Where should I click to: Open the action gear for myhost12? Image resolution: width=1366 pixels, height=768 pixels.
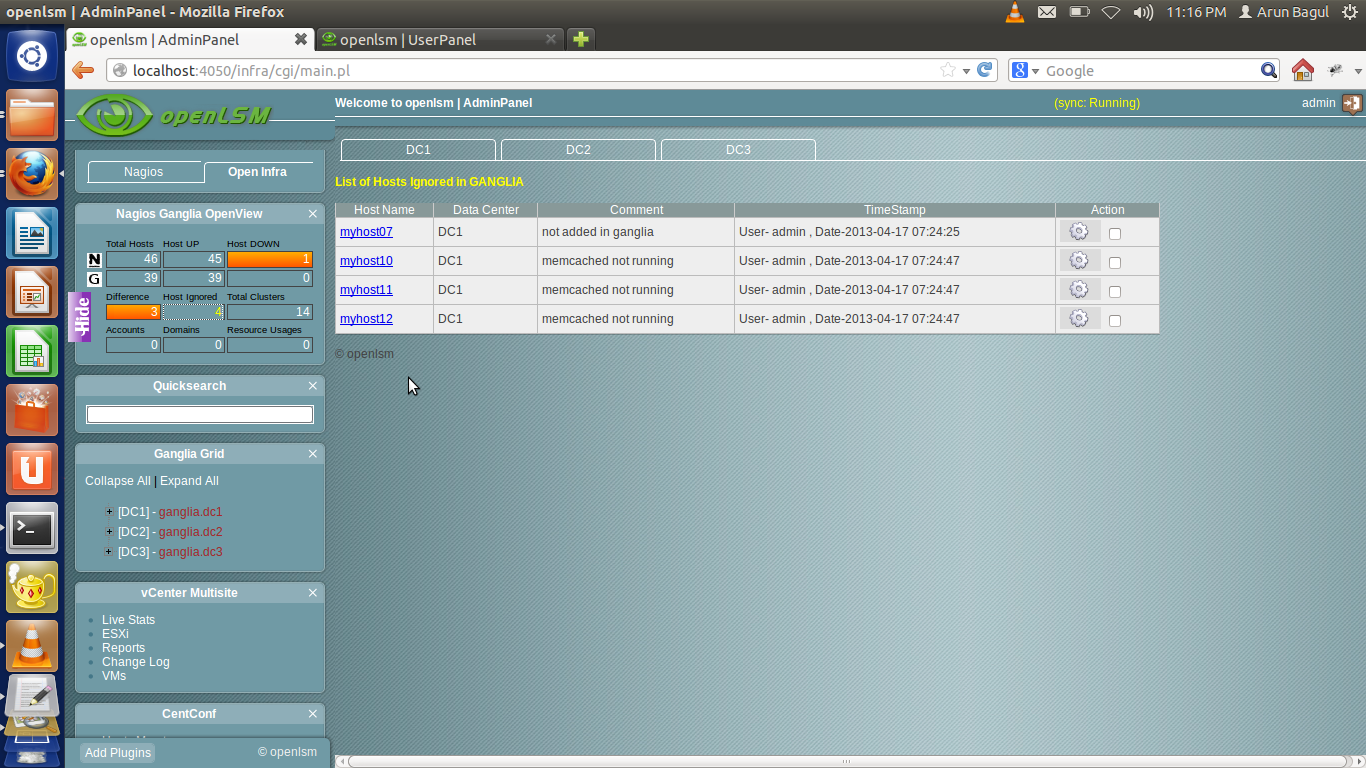click(x=1078, y=318)
